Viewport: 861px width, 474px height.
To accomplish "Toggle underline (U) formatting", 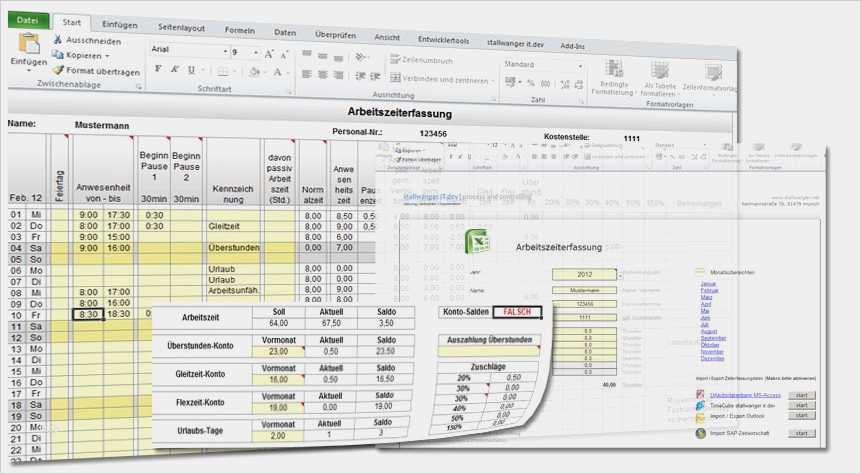I will (191, 70).
